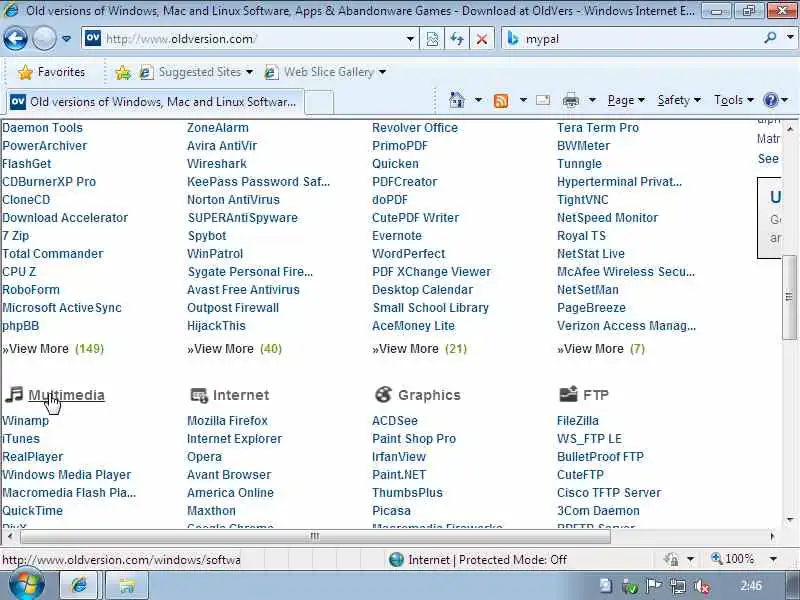The image size is (800, 600).
Task: Click the taskbar clock showing 2:46
Action: click(751, 586)
